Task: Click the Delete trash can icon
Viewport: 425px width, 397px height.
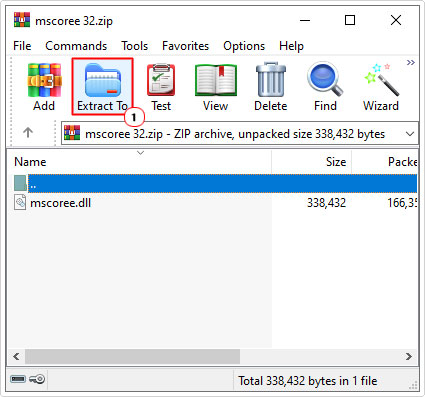Action: [271, 80]
